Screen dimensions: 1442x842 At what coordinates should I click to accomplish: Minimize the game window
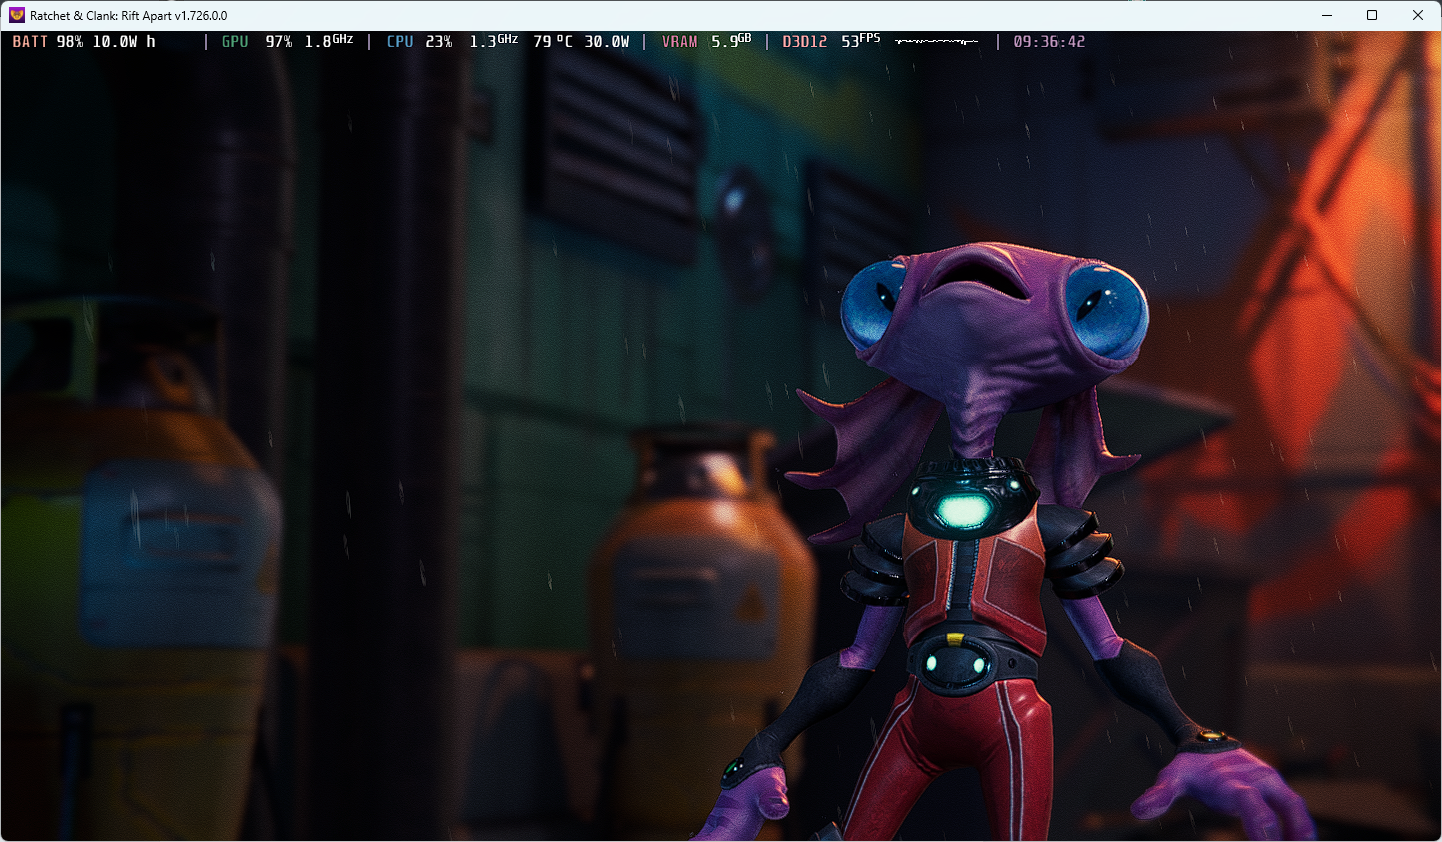click(1327, 15)
